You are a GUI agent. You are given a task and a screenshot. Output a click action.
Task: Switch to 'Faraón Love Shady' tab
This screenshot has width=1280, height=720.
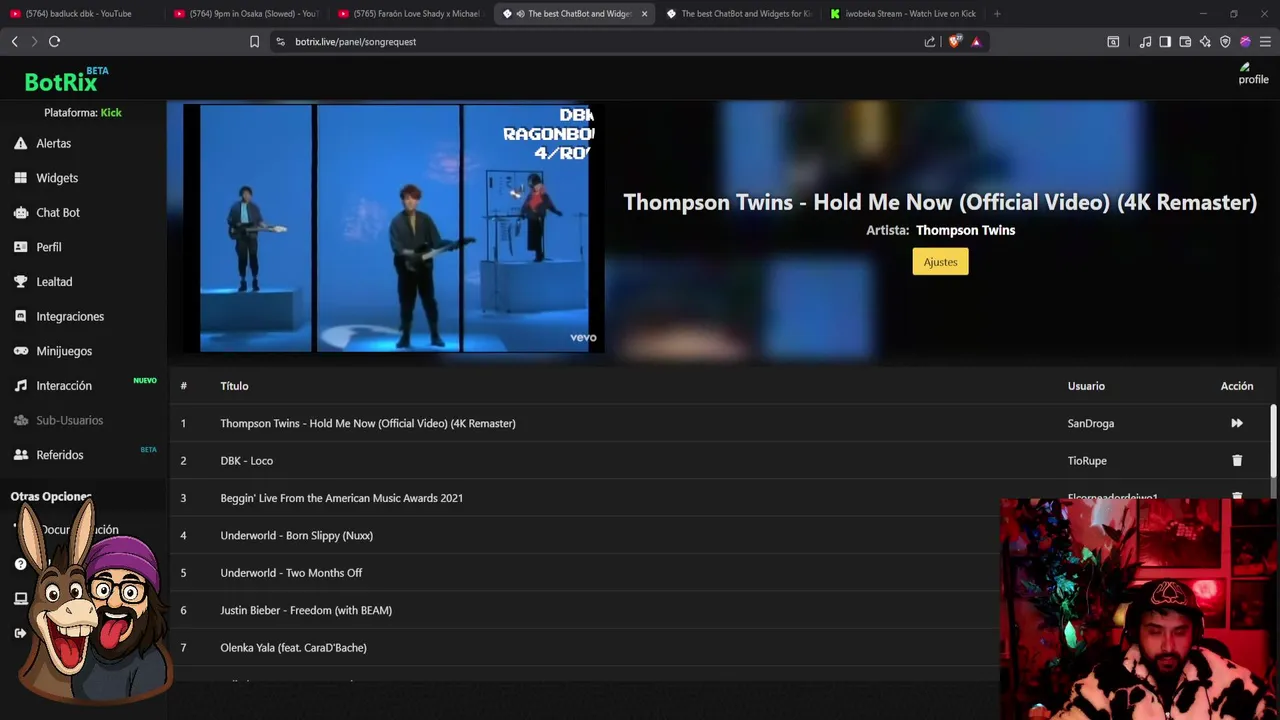coord(410,14)
